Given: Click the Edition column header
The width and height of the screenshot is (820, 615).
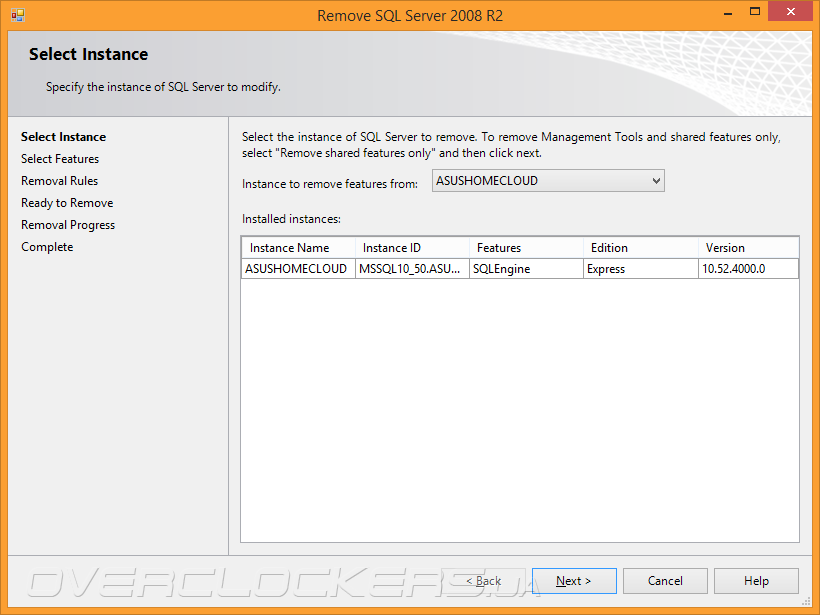Looking at the screenshot, I should (x=640, y=248).
